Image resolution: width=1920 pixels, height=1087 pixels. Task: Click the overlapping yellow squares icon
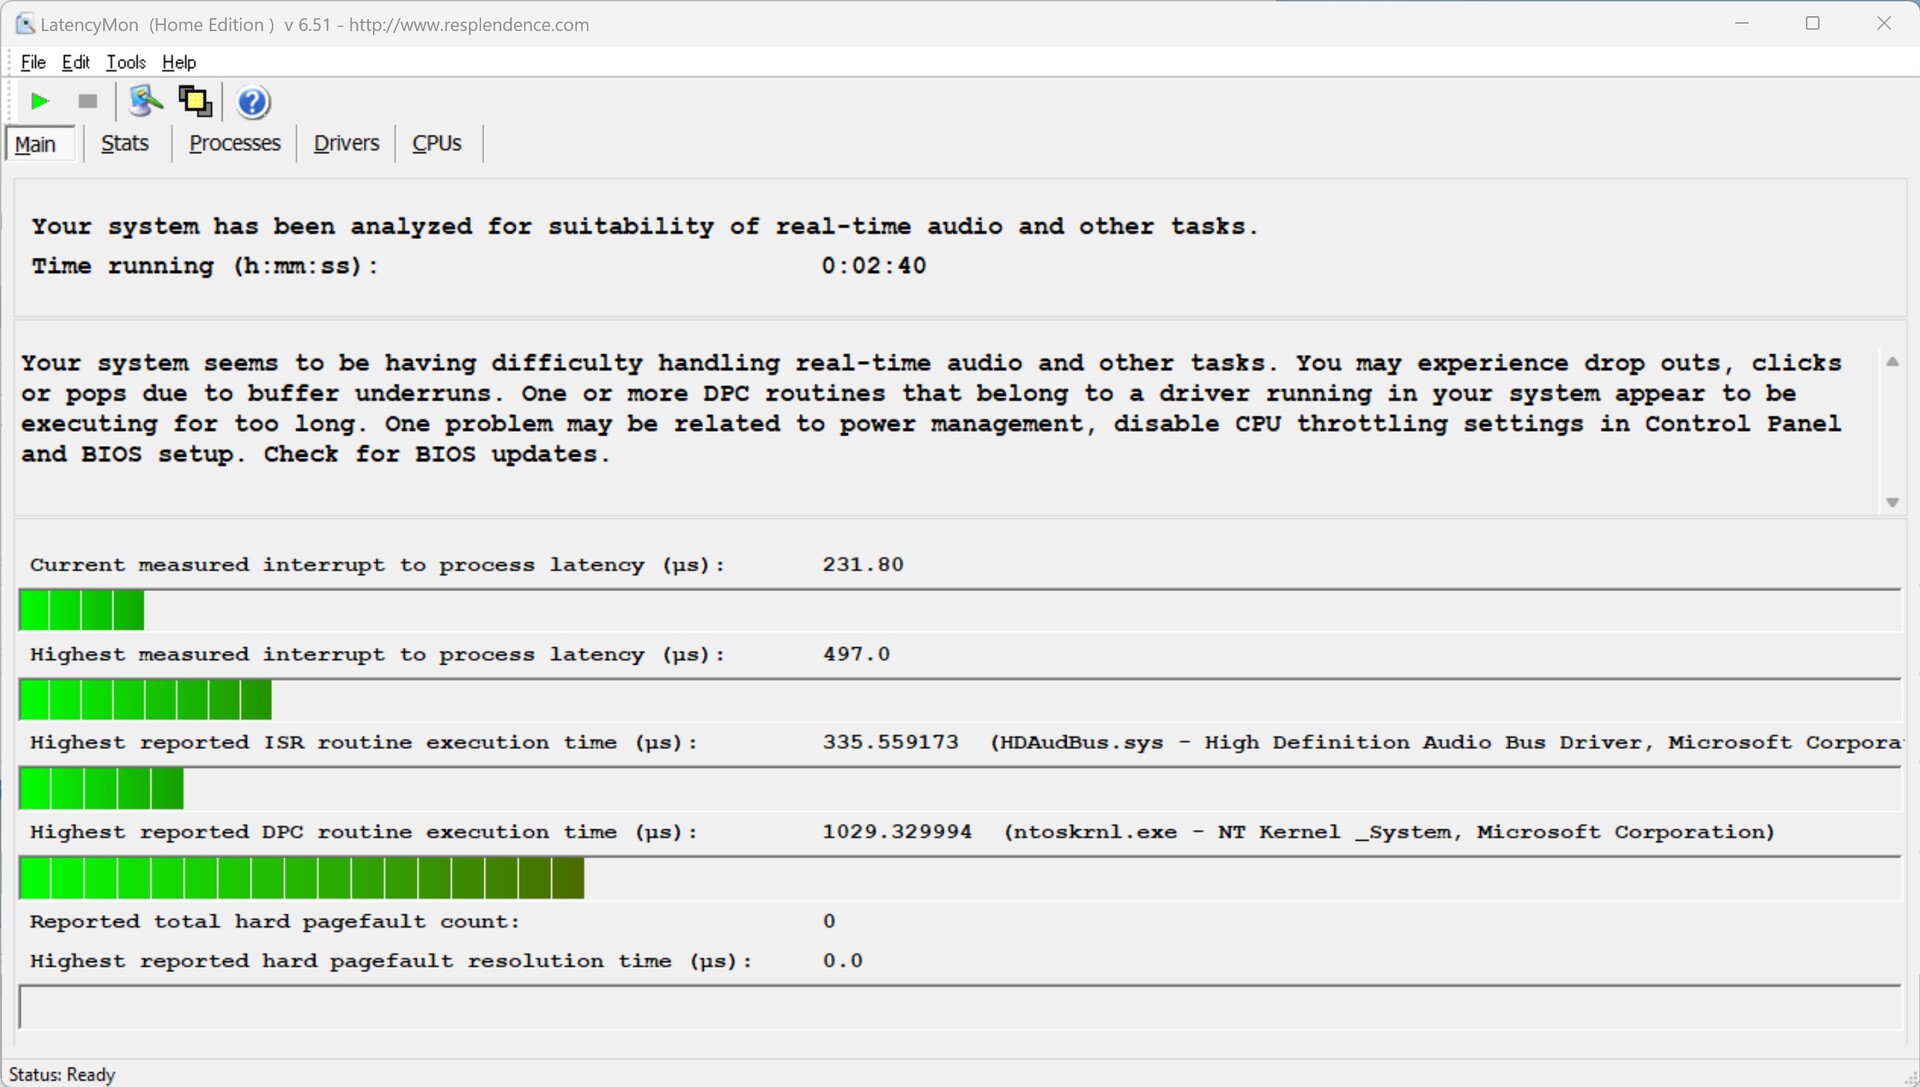pyautogui.click(x=195, y=101)
